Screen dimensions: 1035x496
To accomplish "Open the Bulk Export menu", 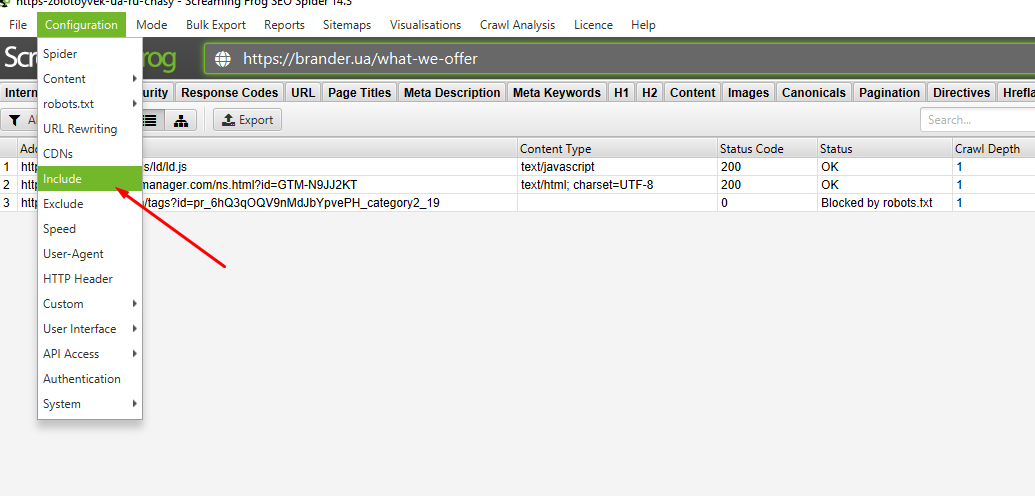I will point(215,25).
